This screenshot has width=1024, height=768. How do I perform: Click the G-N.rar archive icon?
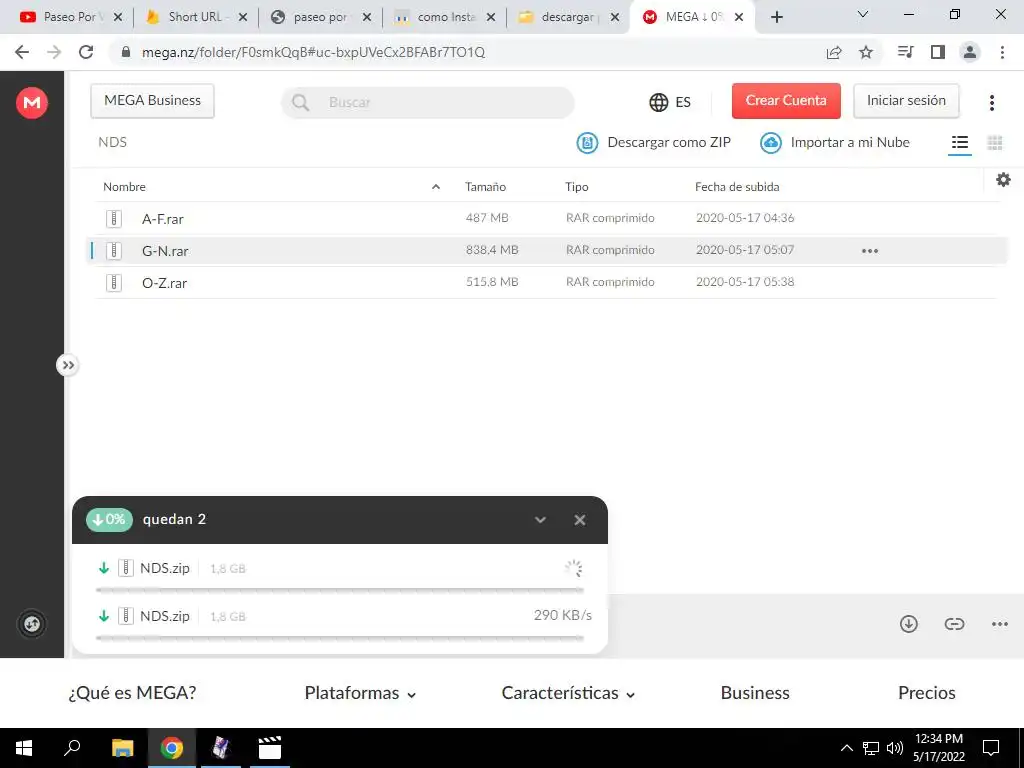click(x=114, y=250)
